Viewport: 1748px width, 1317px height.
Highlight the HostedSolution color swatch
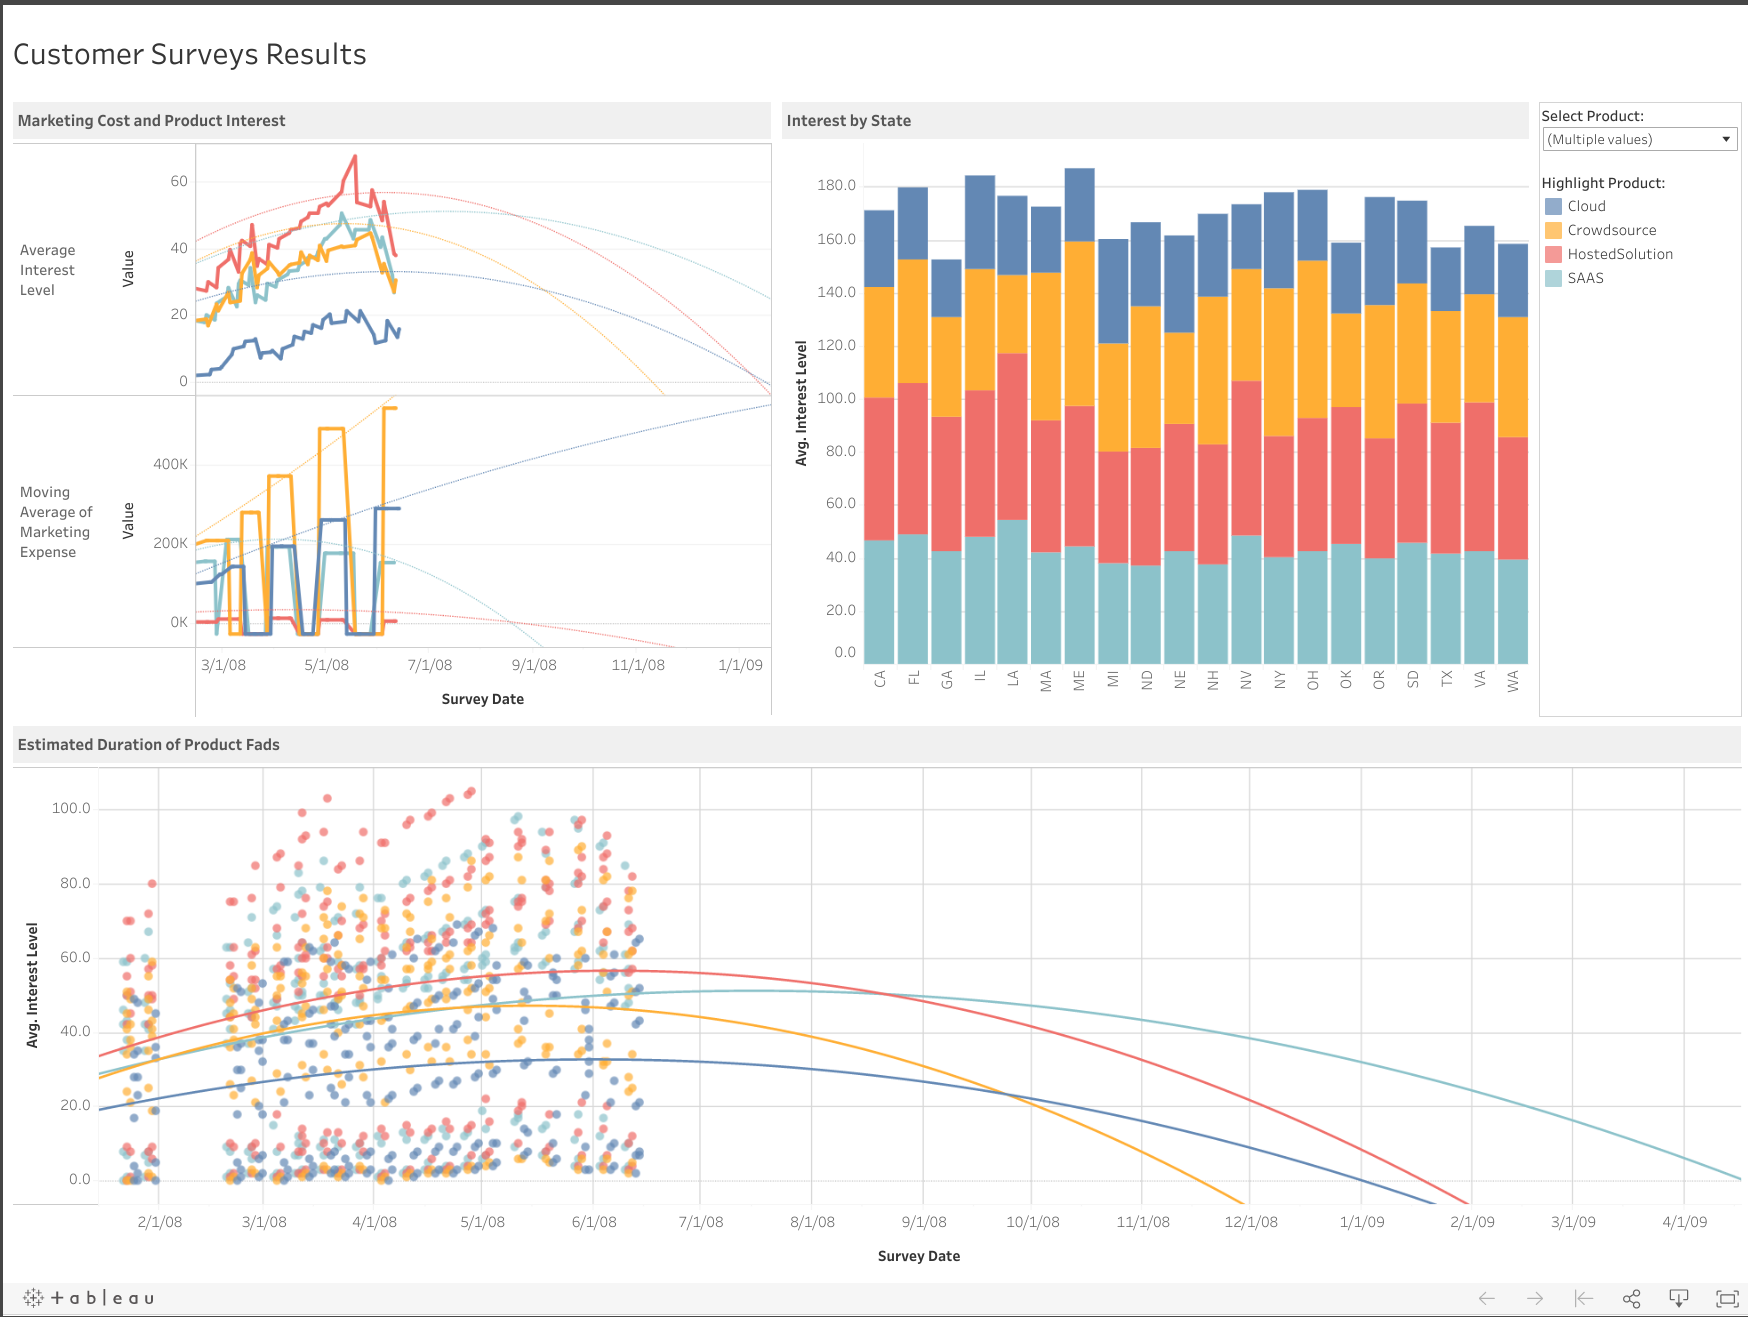coord(1553,254)
